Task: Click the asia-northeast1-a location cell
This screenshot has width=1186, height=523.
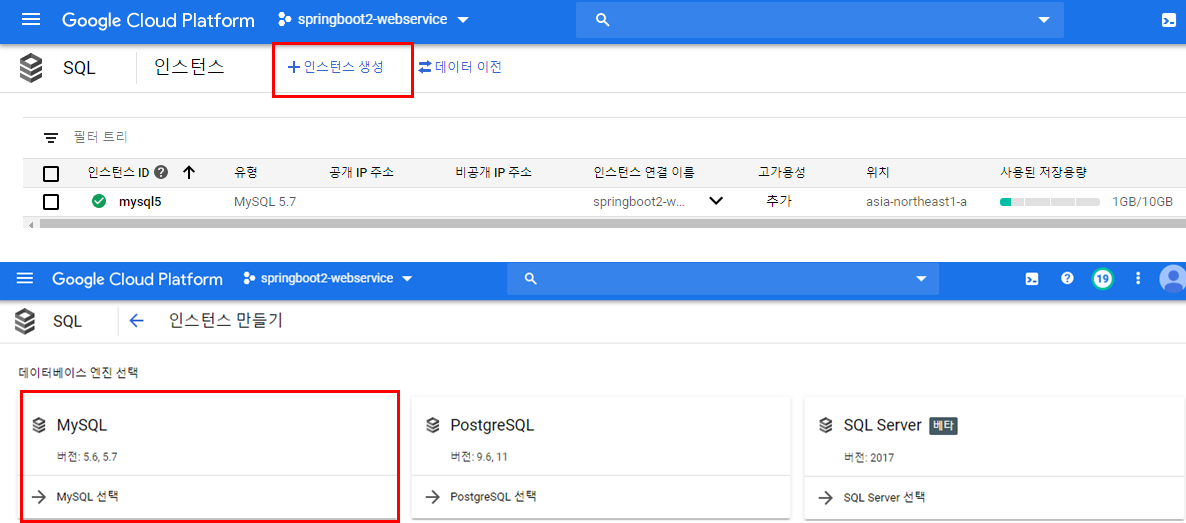Action: tap(917, 202)
